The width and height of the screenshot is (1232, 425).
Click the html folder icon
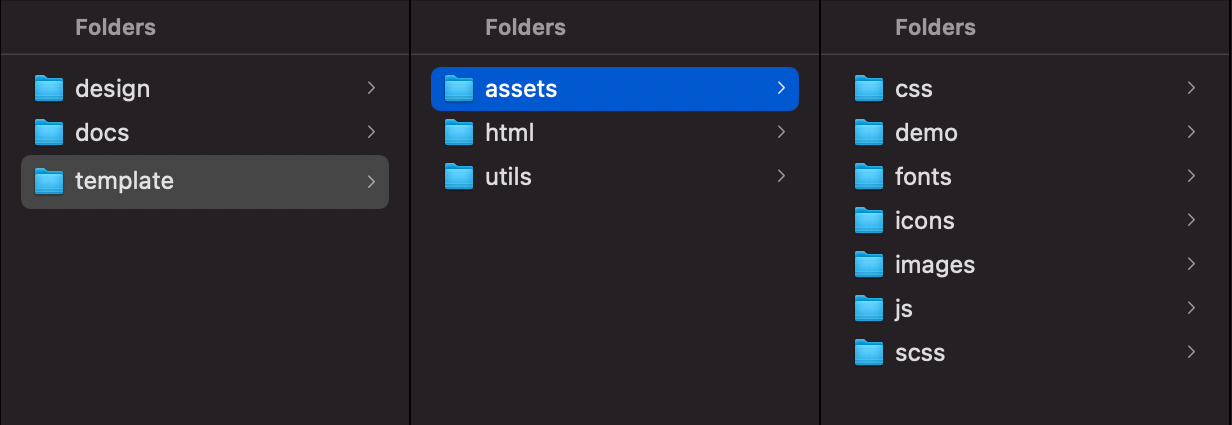coord(458,133)
